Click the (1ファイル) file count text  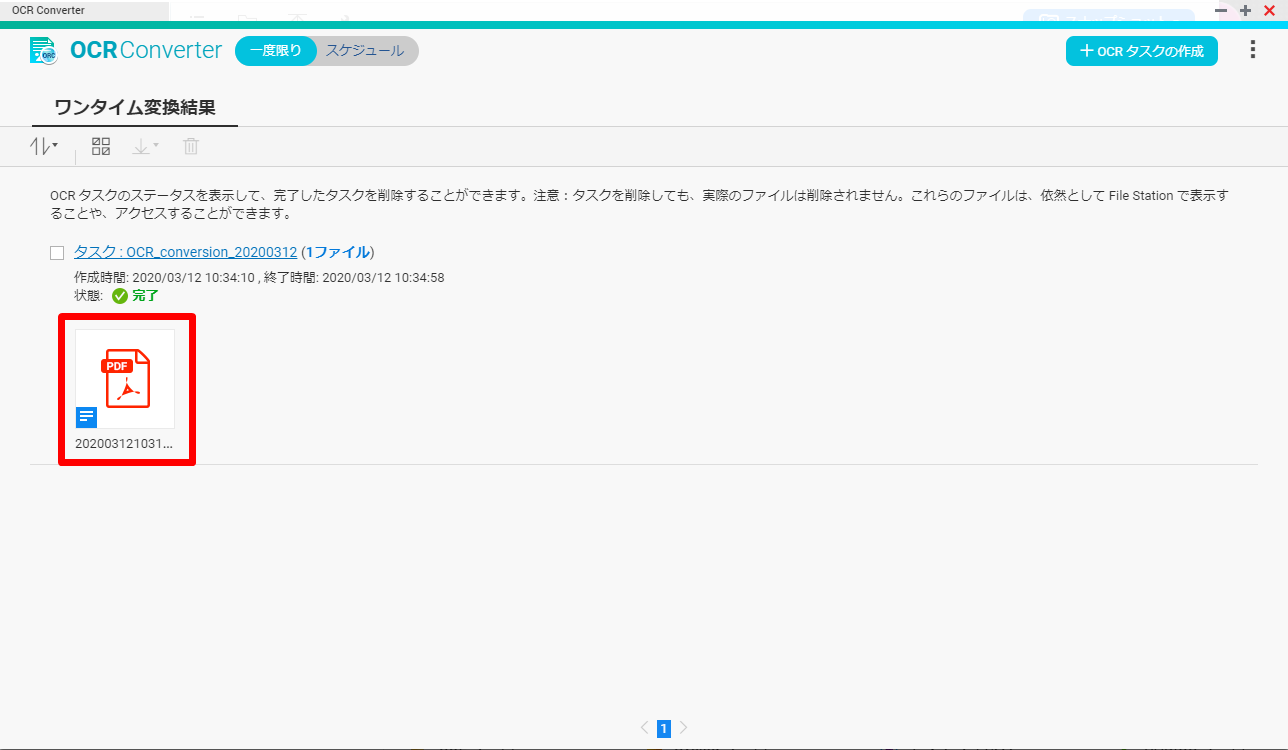coord(338,252)
